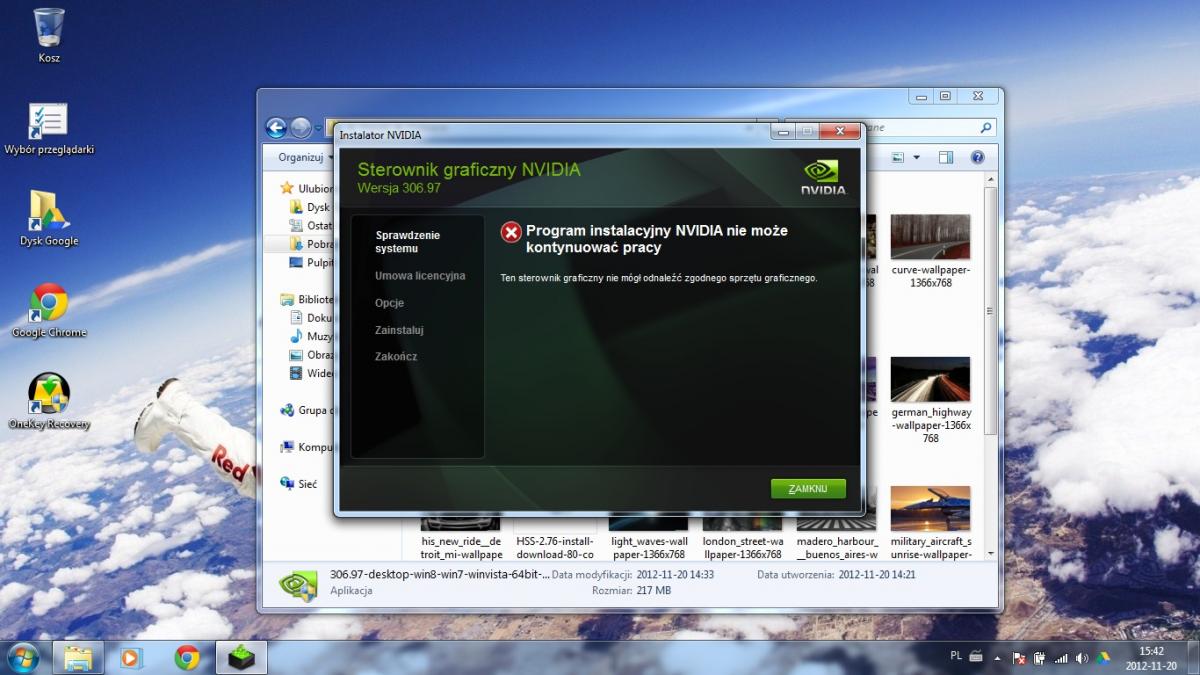Select Dysk Google favorite in Explorer sidebar
The height and width of the screenshot is (675, 1200).
point(310,207)
